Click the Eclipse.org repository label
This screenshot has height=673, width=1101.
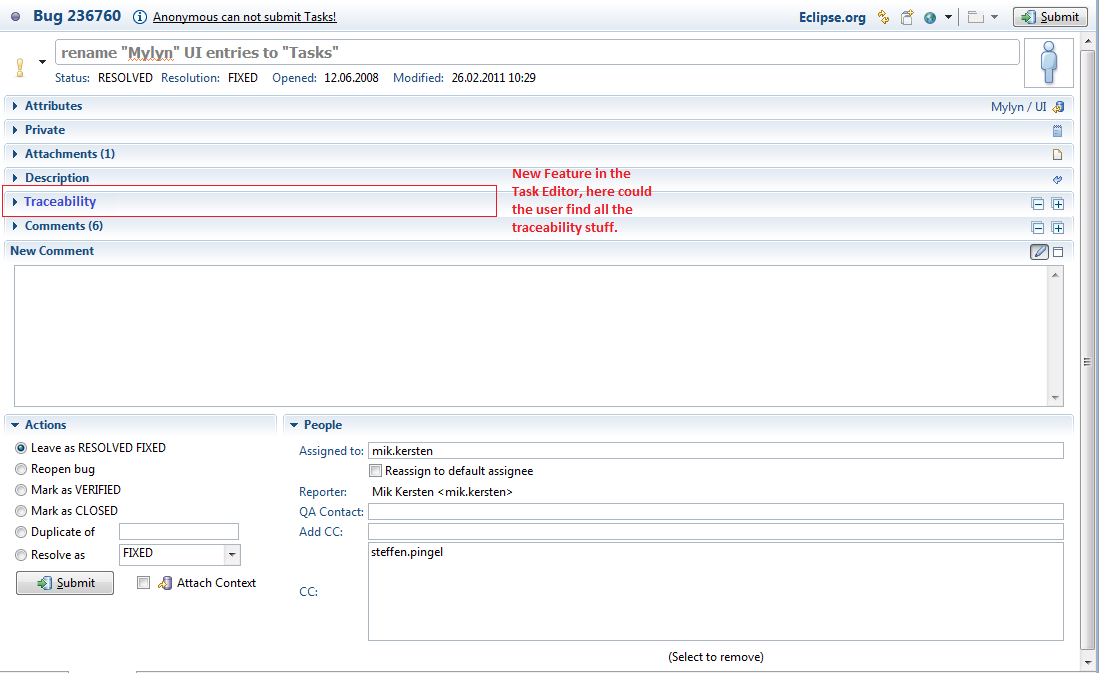(x=832, y=18)
